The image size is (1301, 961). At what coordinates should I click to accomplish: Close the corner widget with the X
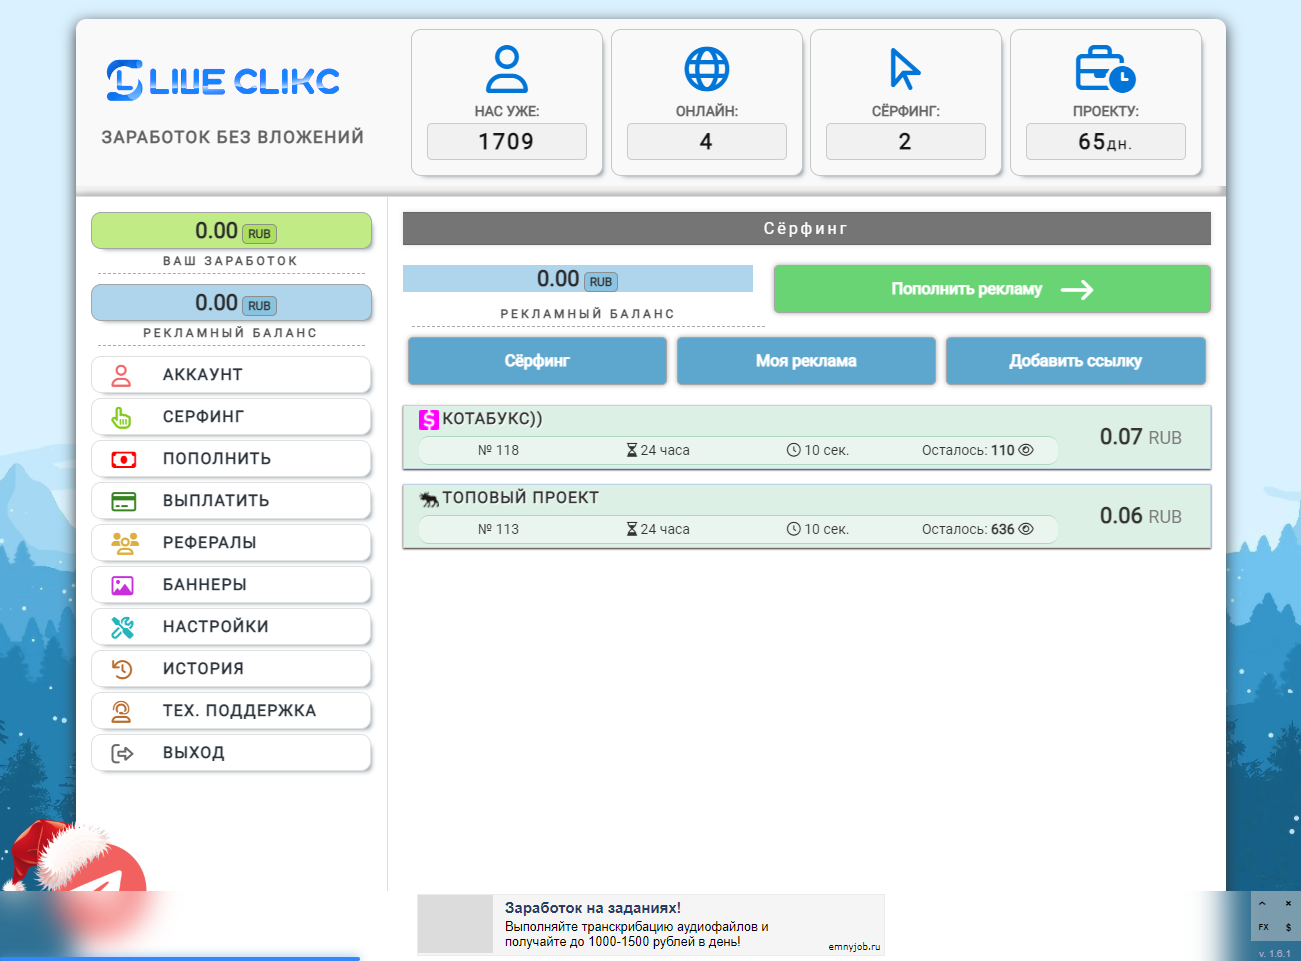pos(1288,904)
